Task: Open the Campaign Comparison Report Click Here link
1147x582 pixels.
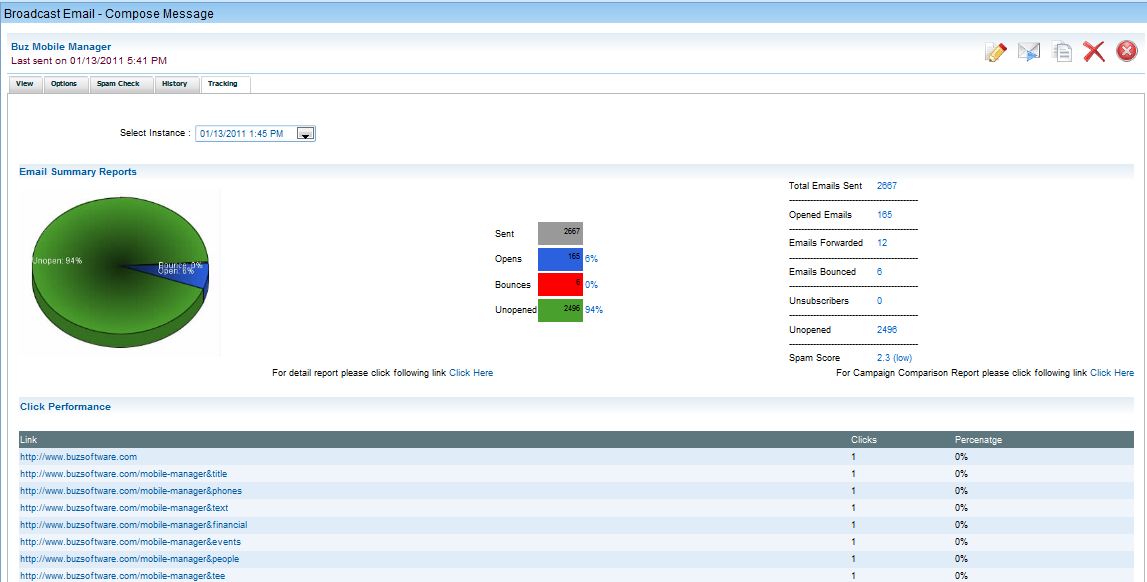Action: pyautogui.click(x=1112, y=373)
